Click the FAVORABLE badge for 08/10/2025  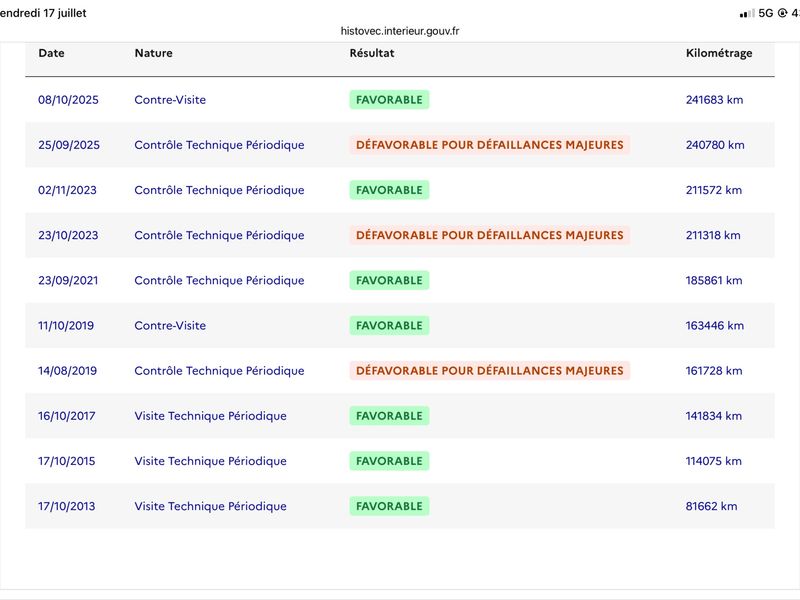pyautogui.click(x=389, y=99)
